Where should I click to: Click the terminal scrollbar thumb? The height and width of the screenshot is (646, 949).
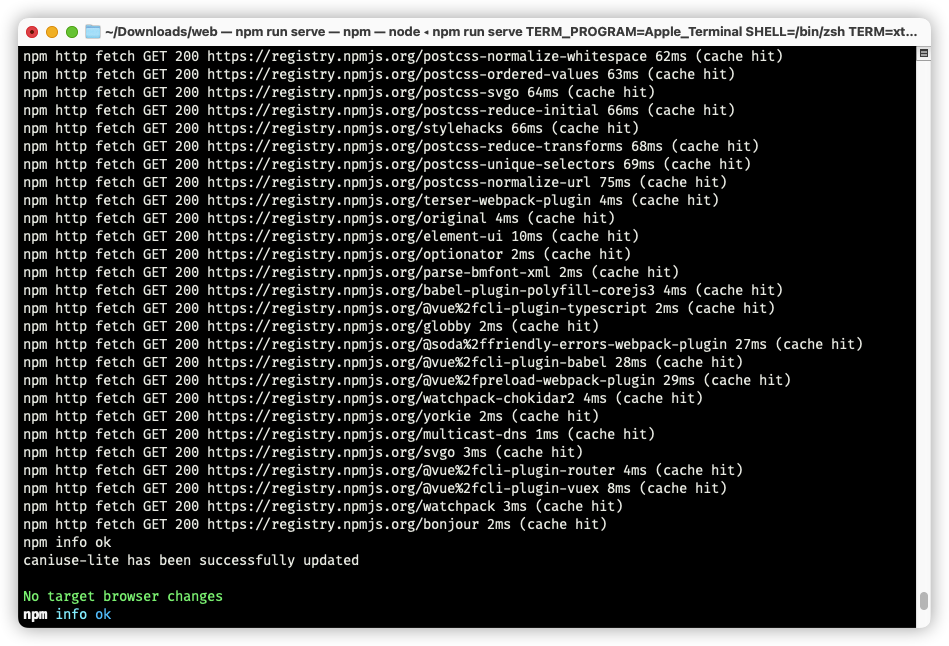[x=924, y=601]
